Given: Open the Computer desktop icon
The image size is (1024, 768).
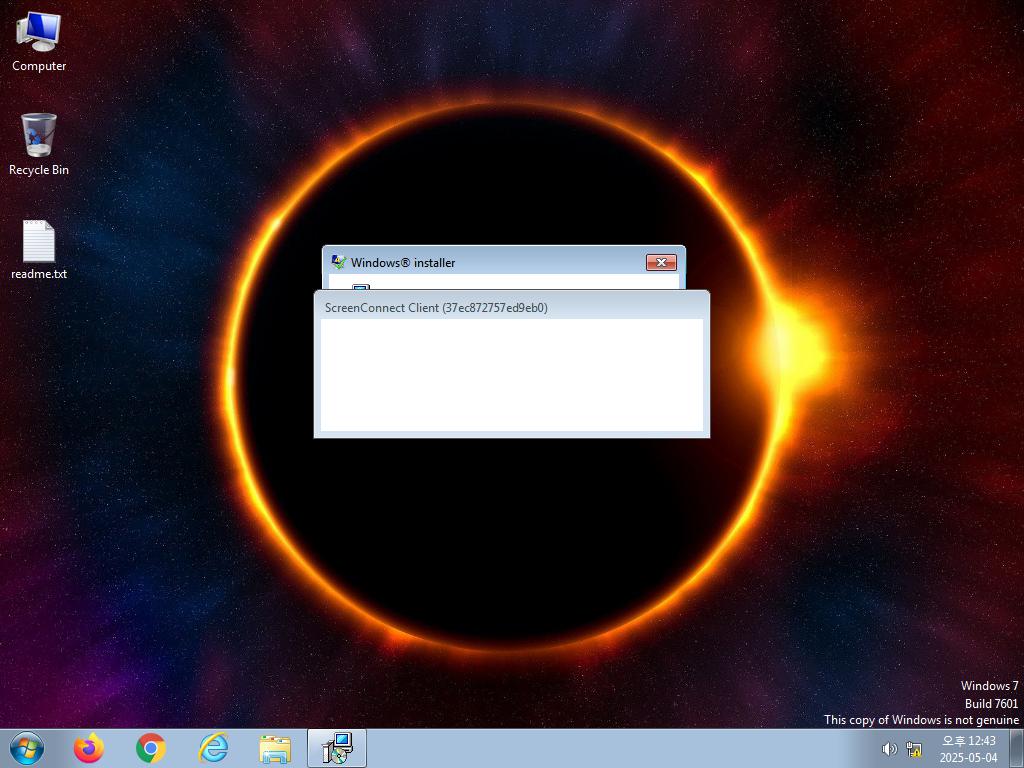Looking at the screenshot, I should point(39,42).
